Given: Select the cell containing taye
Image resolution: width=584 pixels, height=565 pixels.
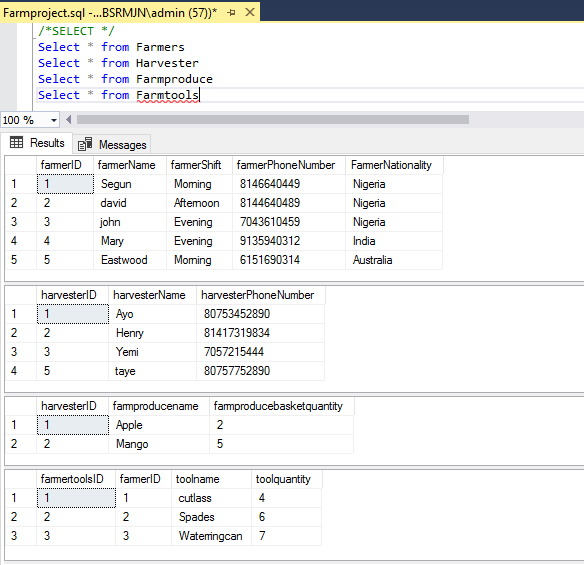Looking at the screenshot, I should pyautogui.click(x=152, y=371).
